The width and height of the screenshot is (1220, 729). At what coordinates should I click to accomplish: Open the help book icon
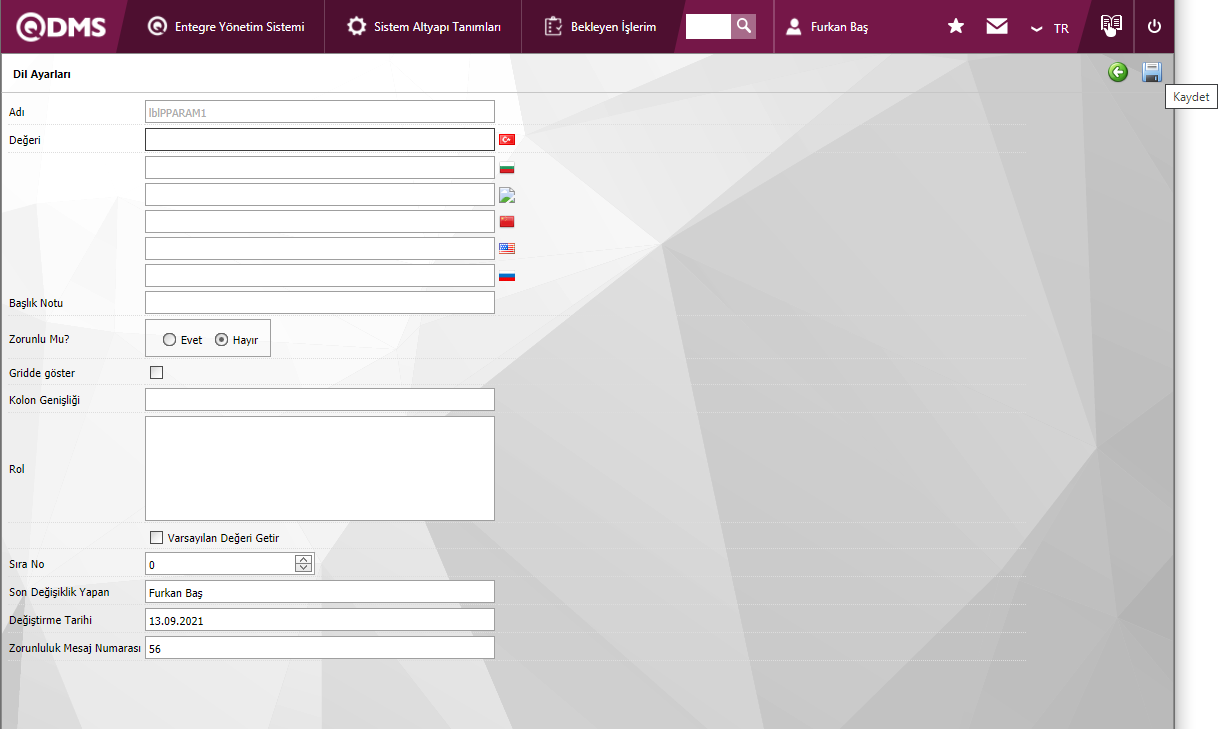coord(1111,26)
